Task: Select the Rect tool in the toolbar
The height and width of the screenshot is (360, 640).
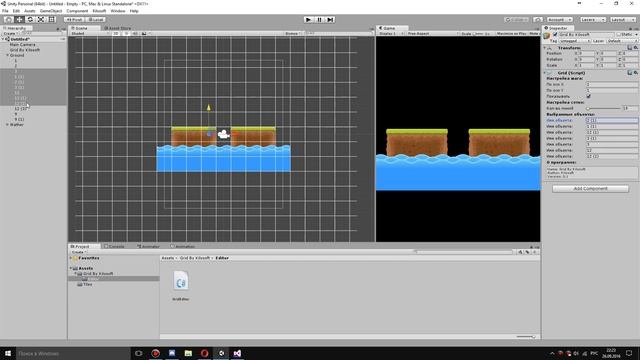Action: 51,20
